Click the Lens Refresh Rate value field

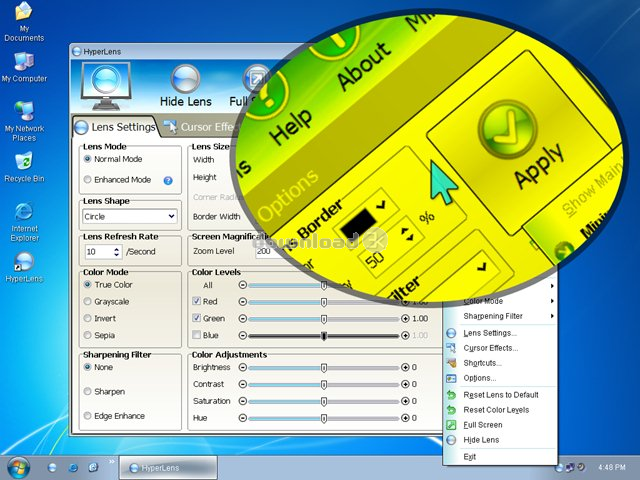pos(98,252)
